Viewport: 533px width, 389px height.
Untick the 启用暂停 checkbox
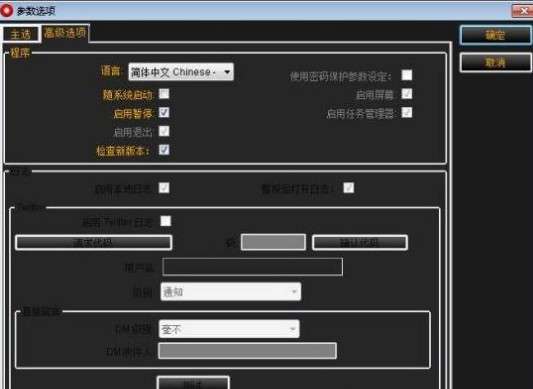(x=164, y=112)
